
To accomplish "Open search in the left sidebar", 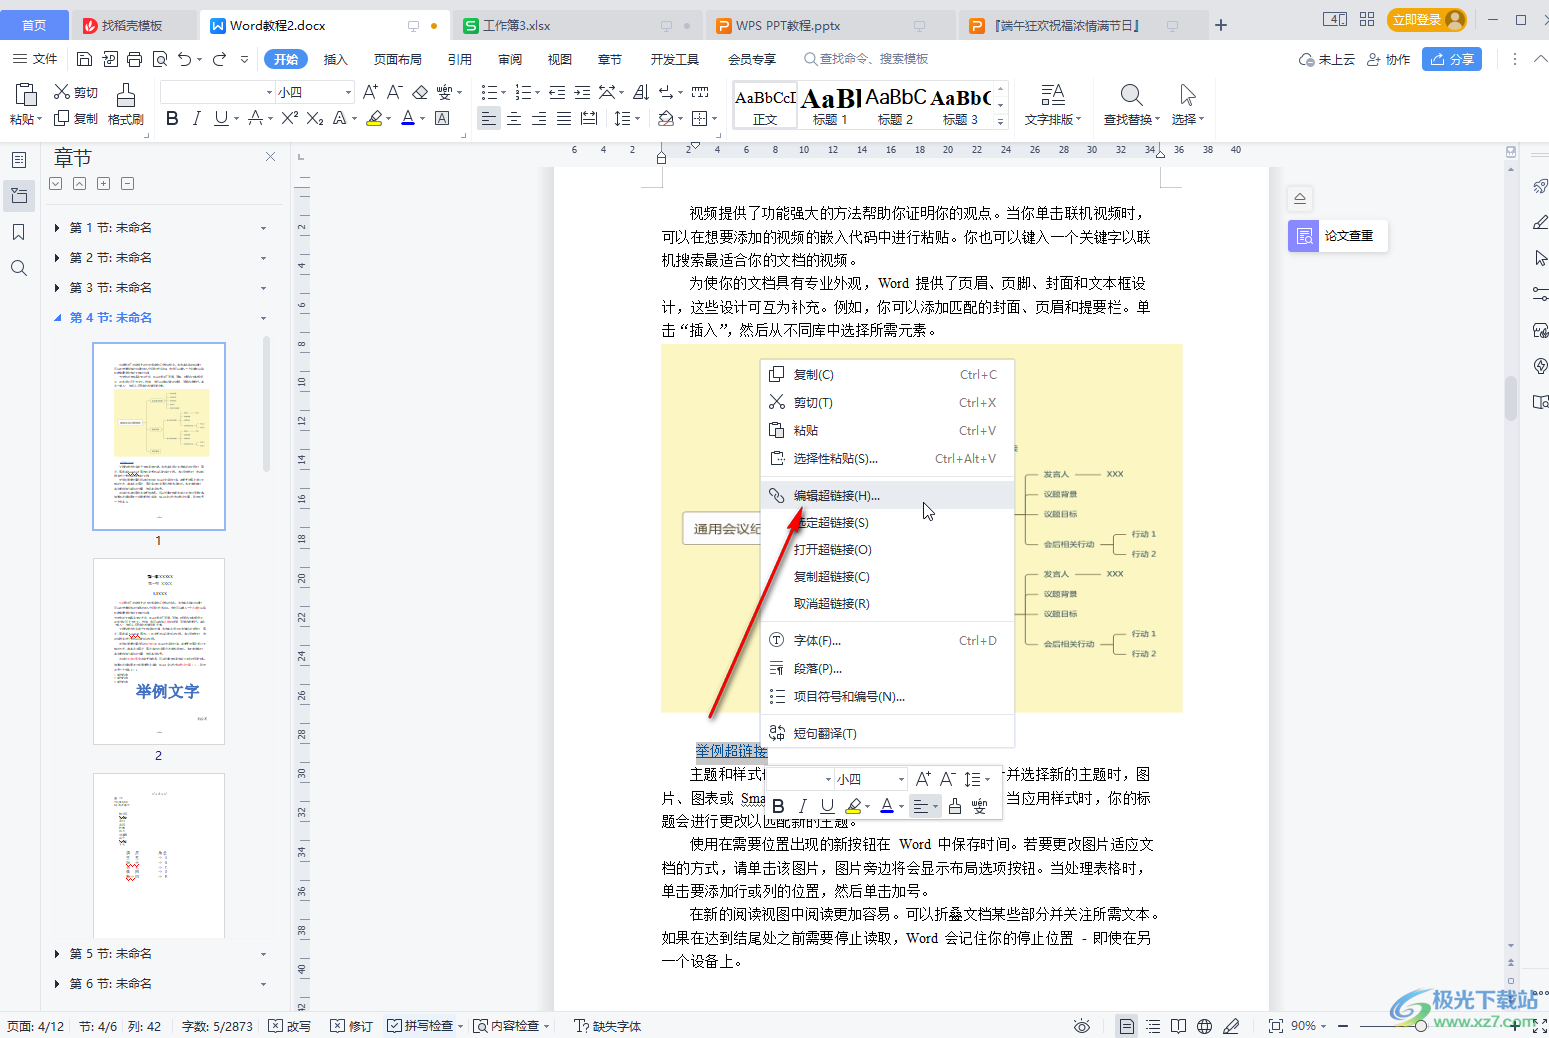I will pos(18,268).
